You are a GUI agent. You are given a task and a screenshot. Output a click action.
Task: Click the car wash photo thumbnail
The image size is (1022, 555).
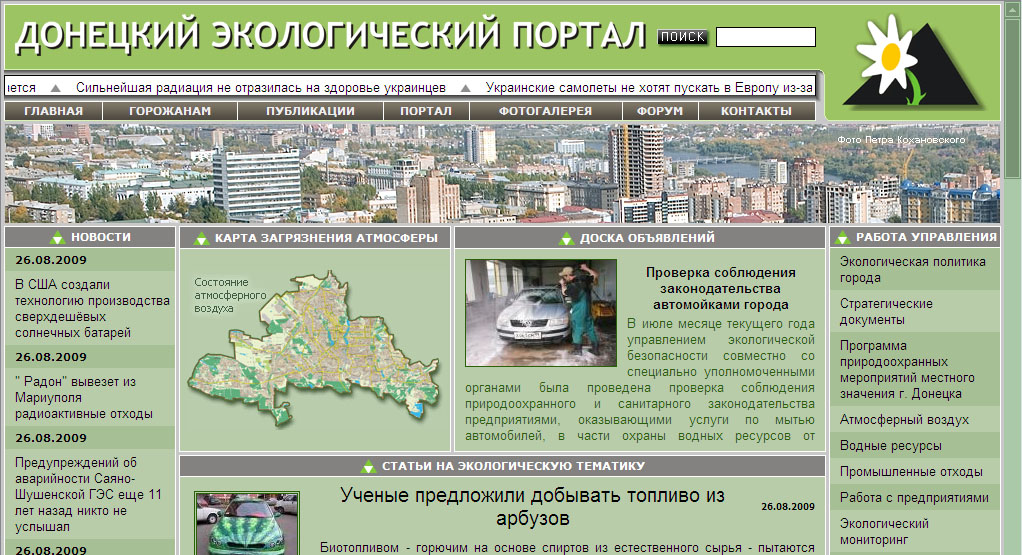[541, 313]
